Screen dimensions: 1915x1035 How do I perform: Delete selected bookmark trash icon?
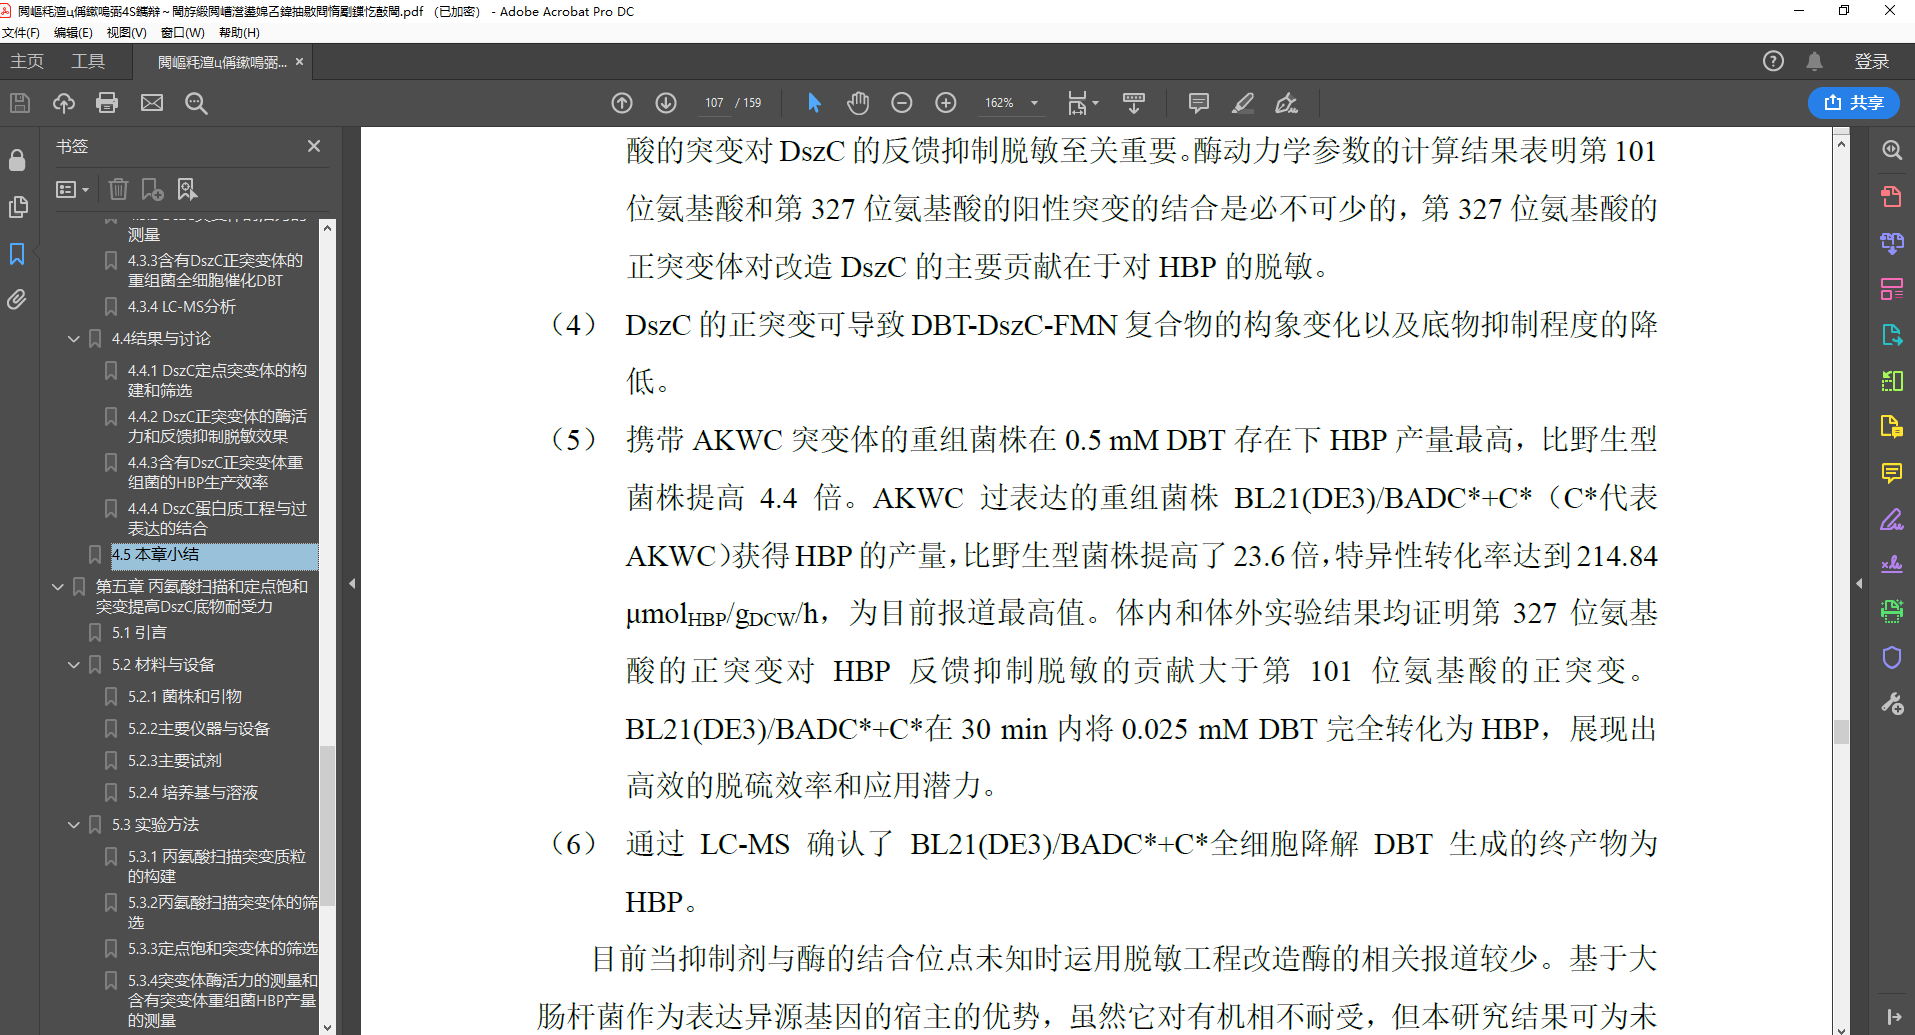[x=118, y=189]
